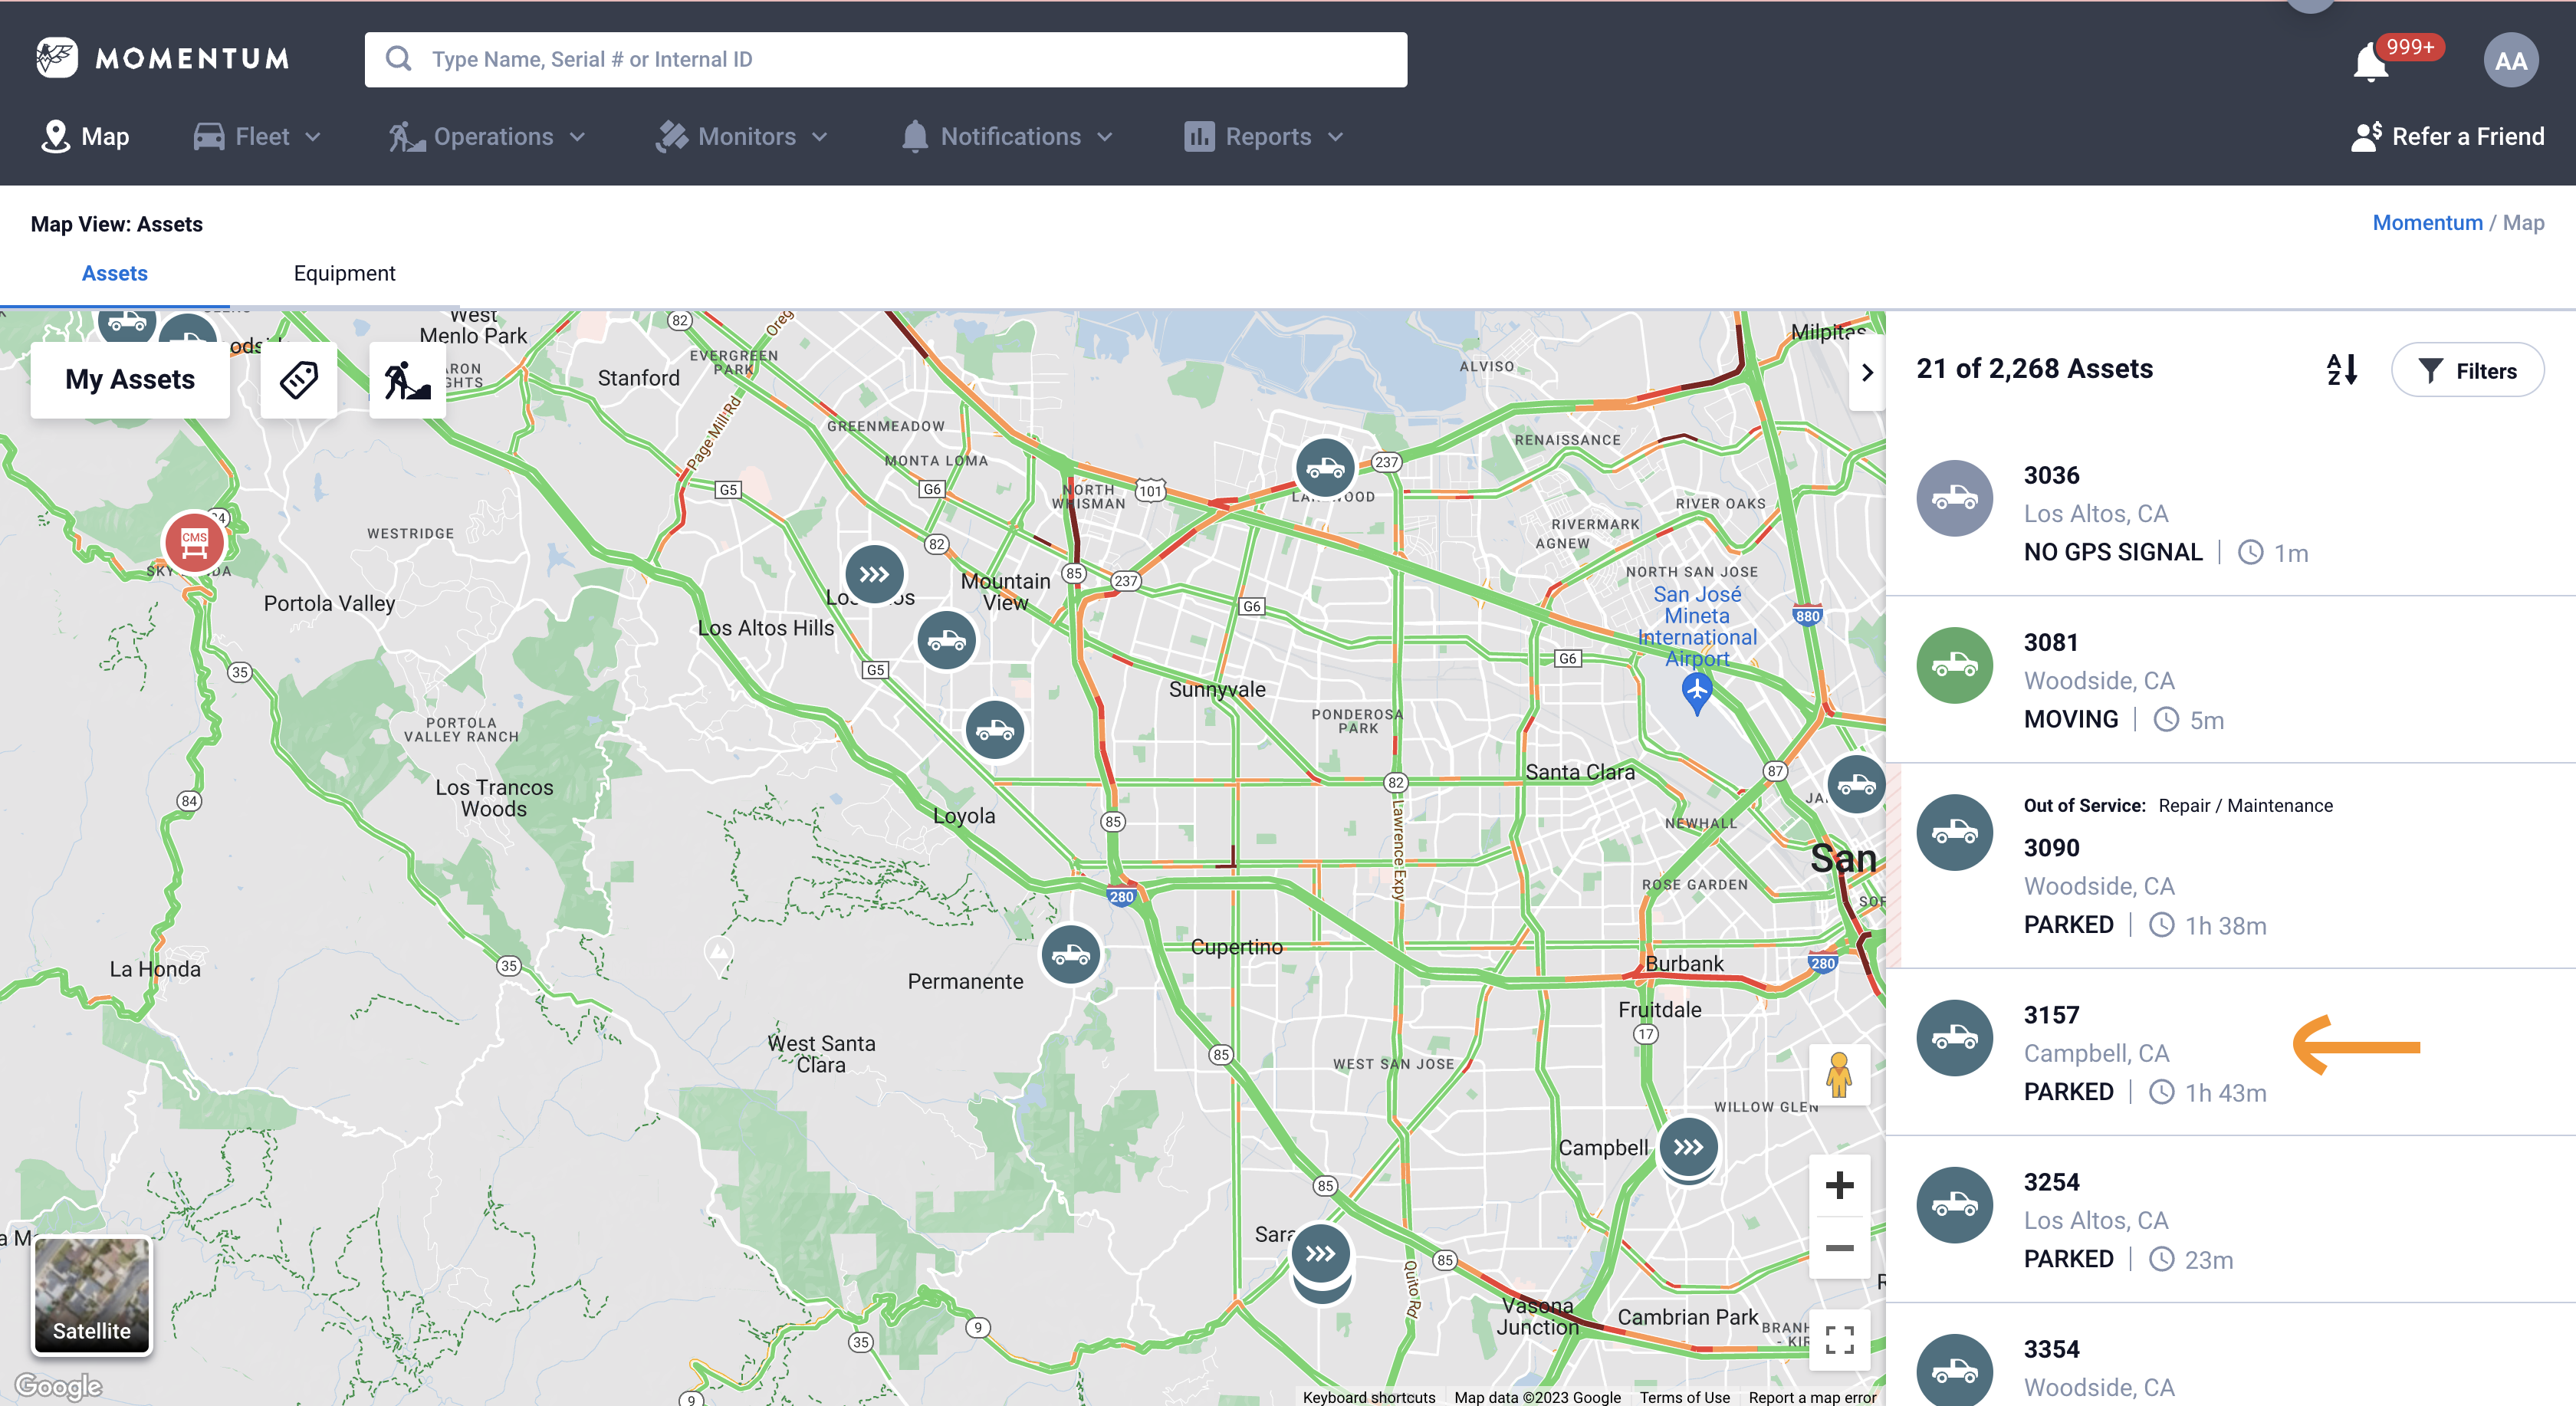
Task: Open the Filters panel
Action: pyautogui.click(x=2467, y=370)
